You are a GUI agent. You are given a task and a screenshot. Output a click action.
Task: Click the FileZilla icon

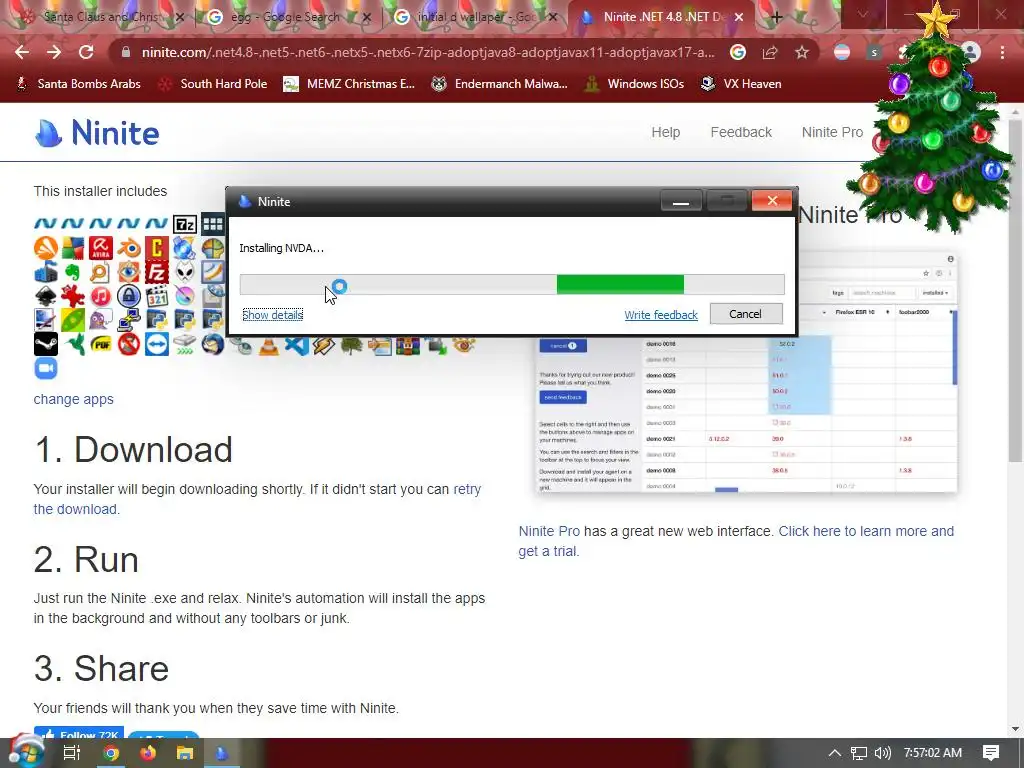point(157,272)
